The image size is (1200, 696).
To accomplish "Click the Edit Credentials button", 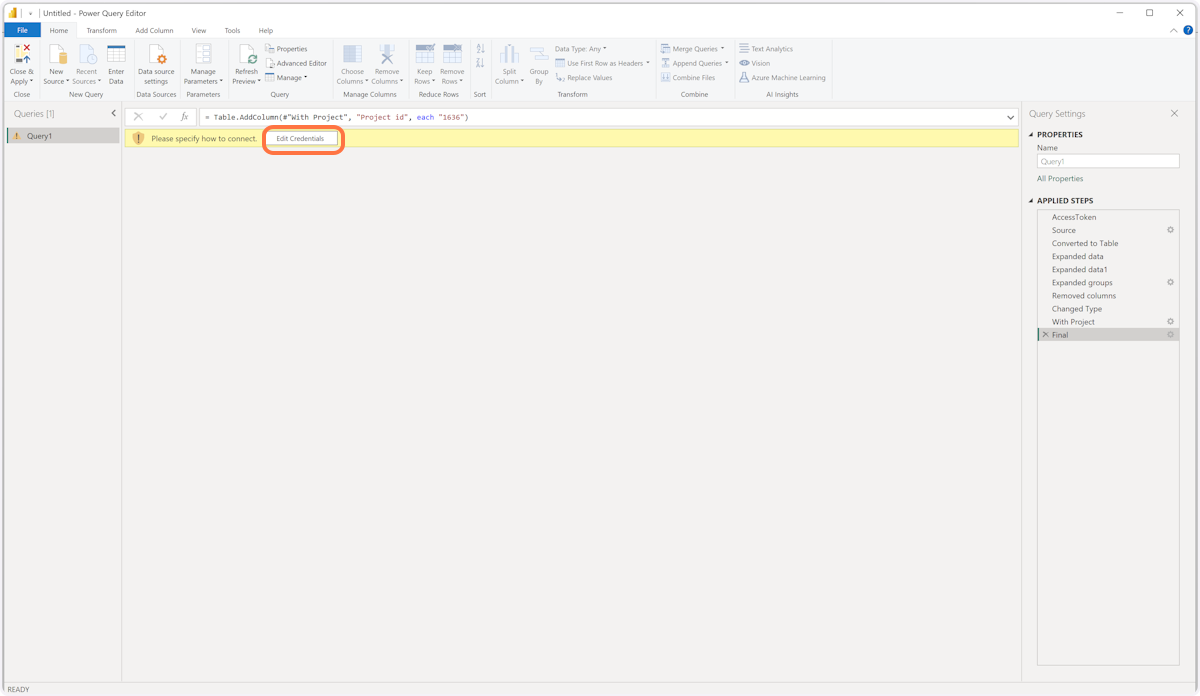I will click(x=300, y=139).
